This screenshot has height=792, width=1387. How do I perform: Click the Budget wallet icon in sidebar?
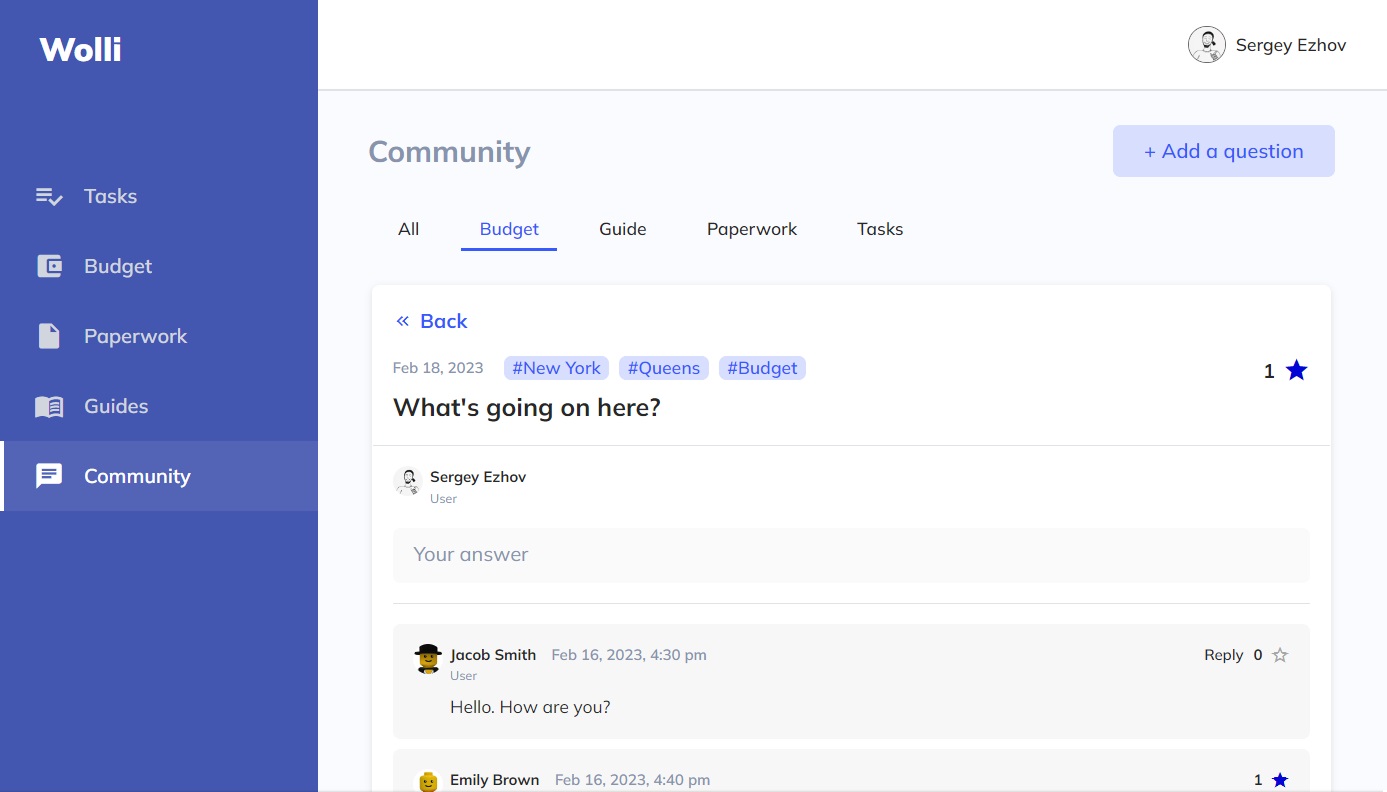(x=49, y=266)
